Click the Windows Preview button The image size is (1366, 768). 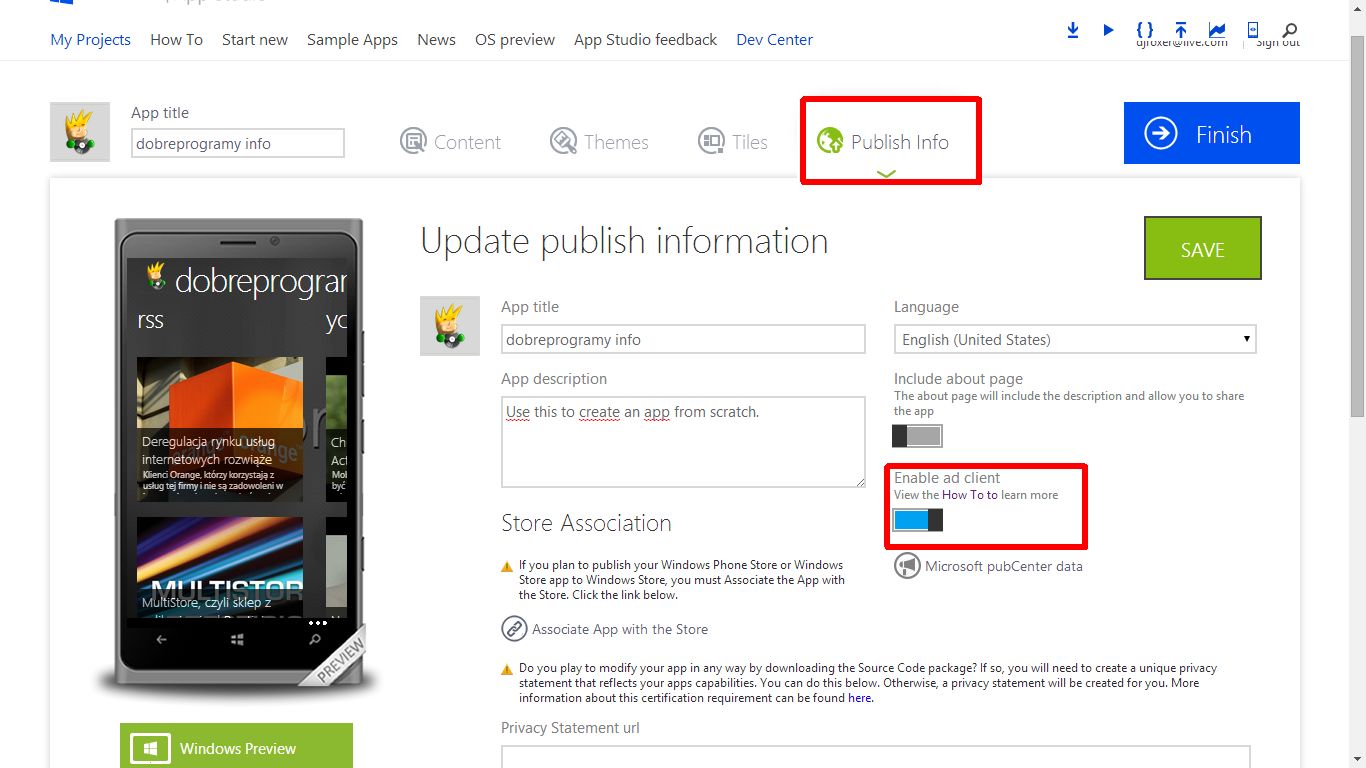236,746
